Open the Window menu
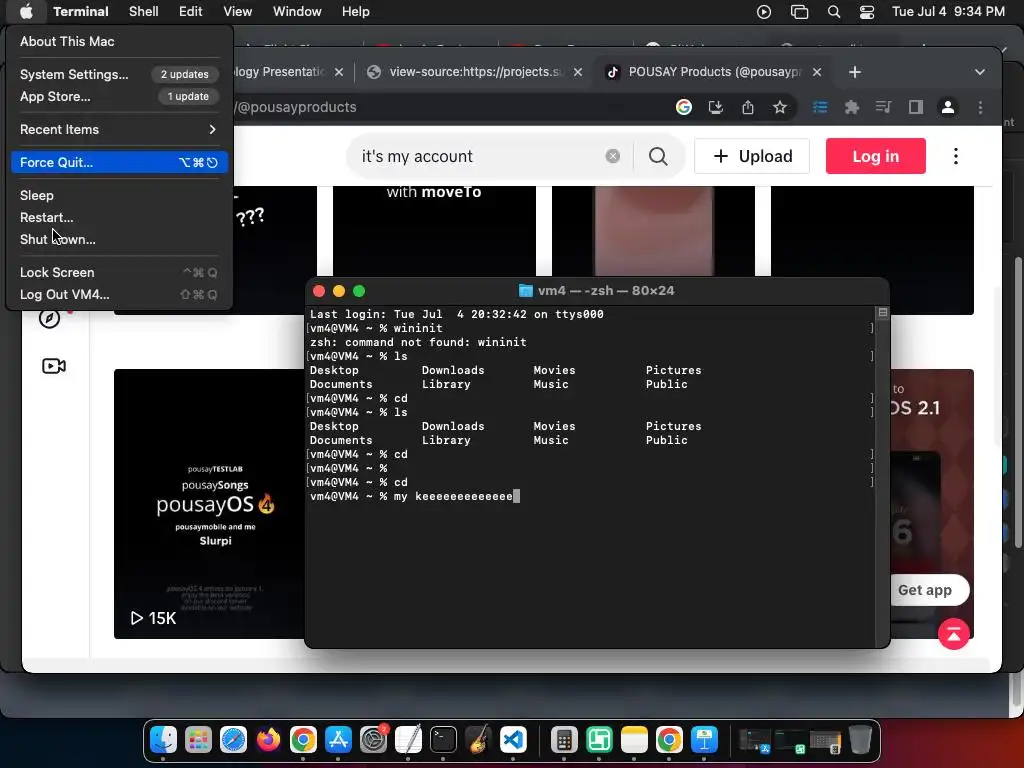1024x768 pixels. 297,12
